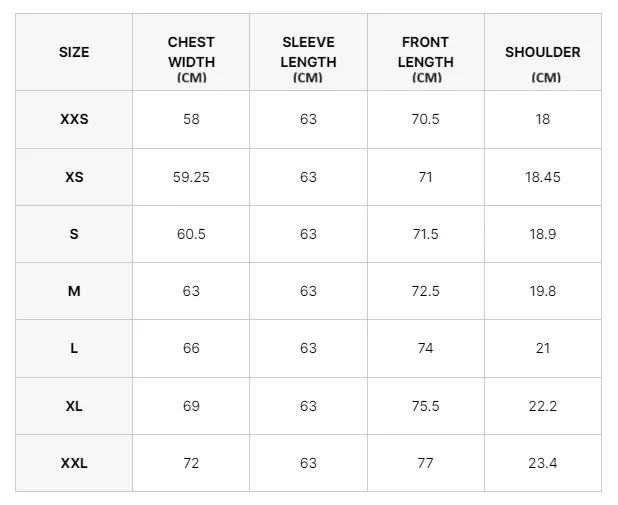Screen dimensions: 618x505
Task: Click chest width value 59.25
Action: [191, 177]
